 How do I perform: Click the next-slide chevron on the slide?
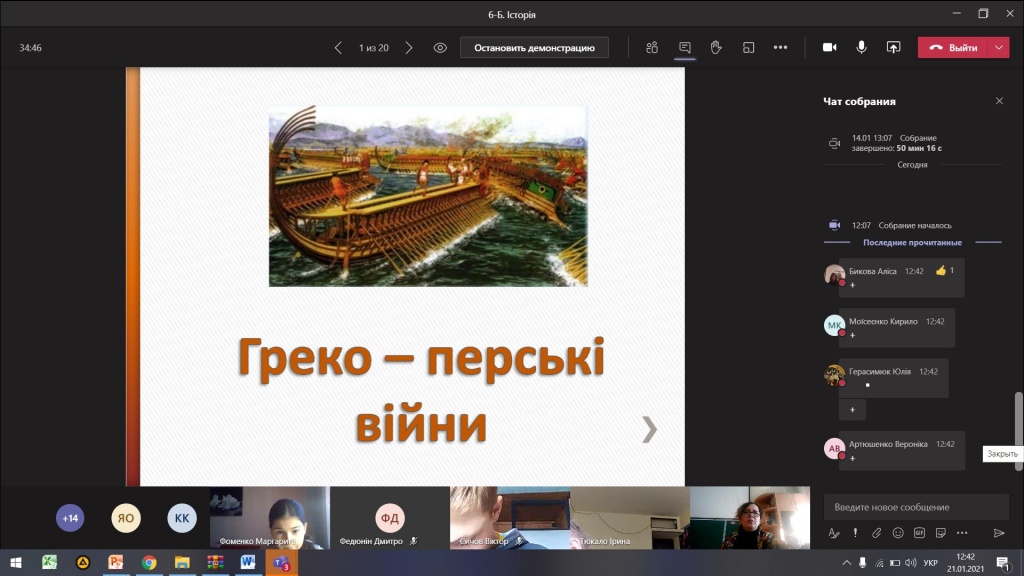coord(649,430)
